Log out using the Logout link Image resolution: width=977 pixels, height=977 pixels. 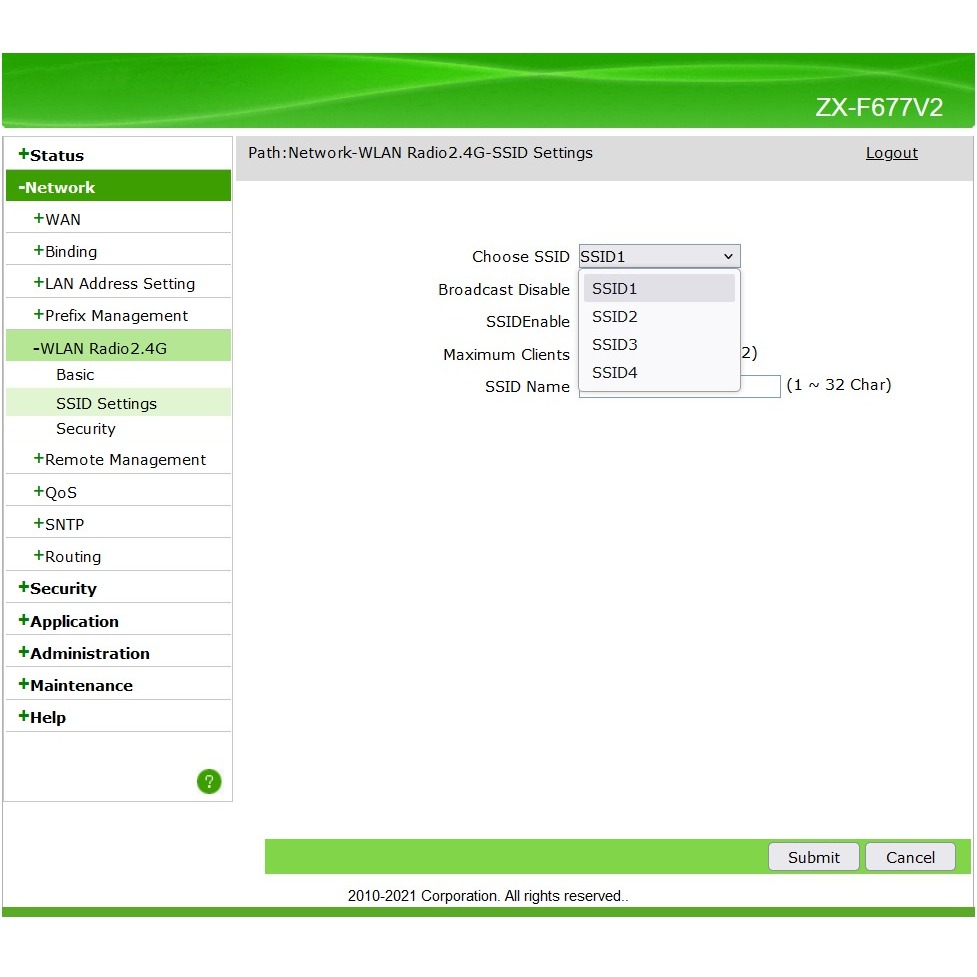click(x=891, y=153)
